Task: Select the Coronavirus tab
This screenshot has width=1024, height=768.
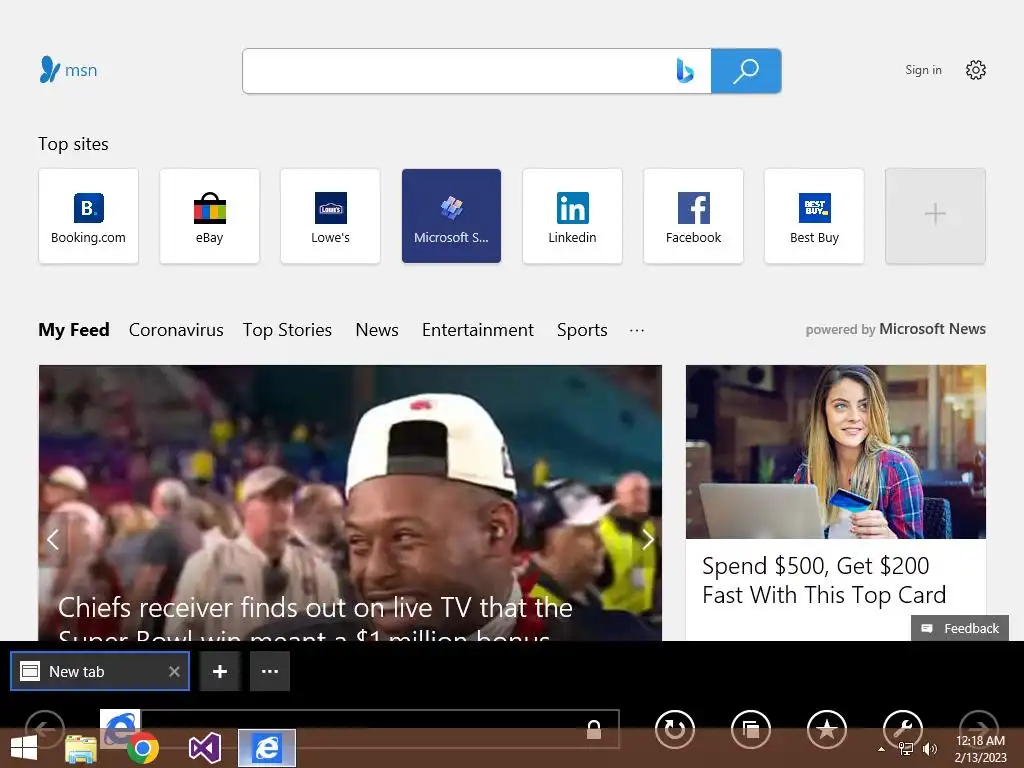Action: click(176, 330)
